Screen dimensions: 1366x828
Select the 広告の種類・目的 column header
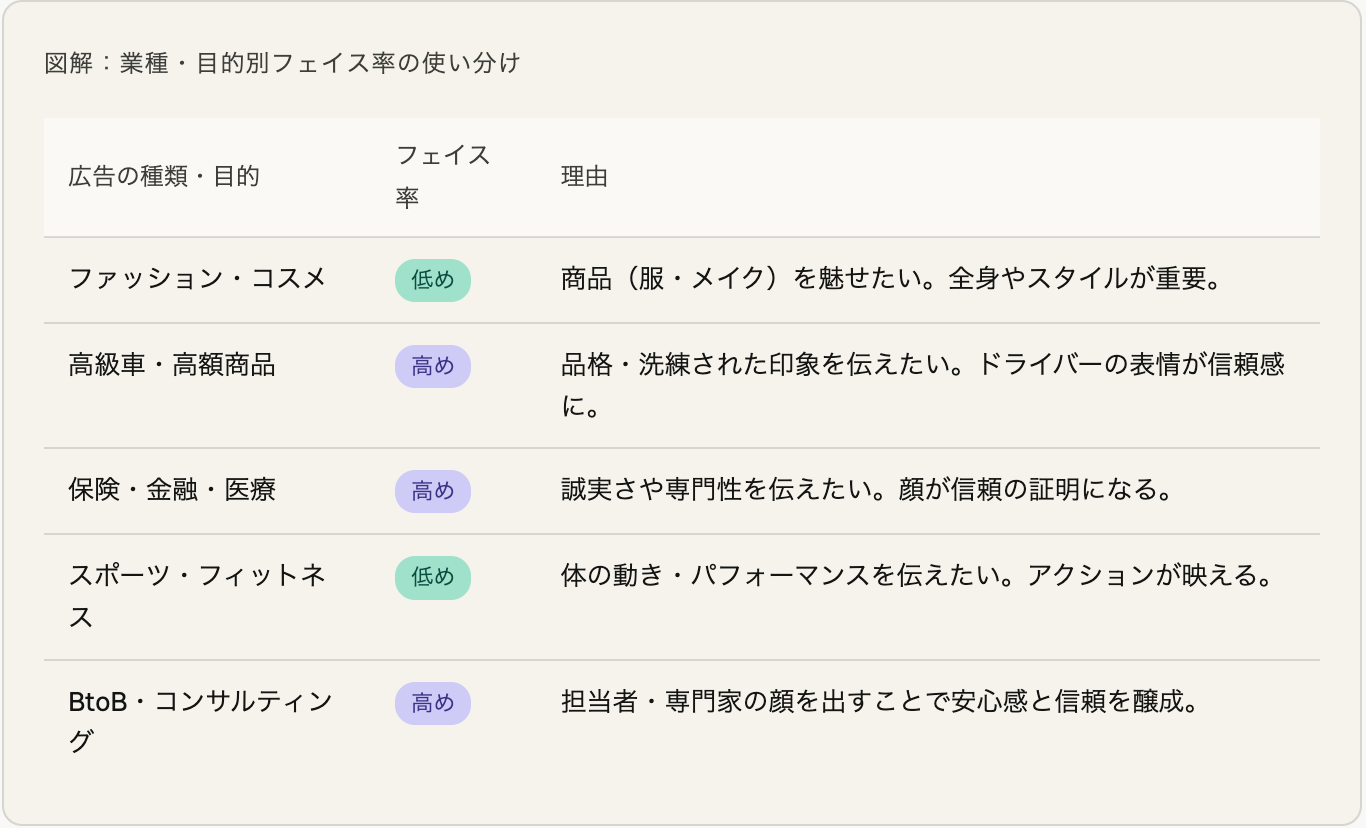(x=164, y=177)
